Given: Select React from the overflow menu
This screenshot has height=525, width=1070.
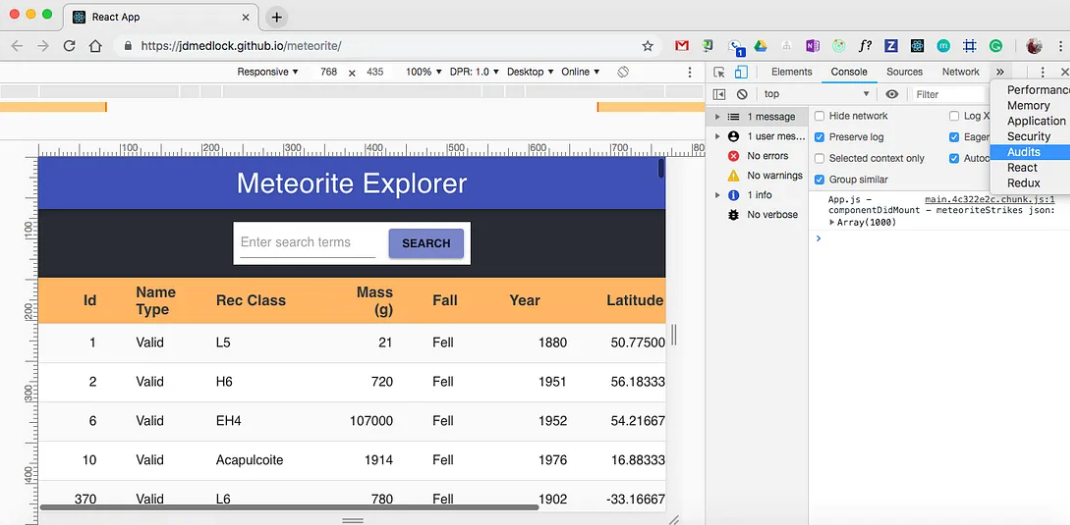Looking at the screenshot, I should click(1029, 167).
